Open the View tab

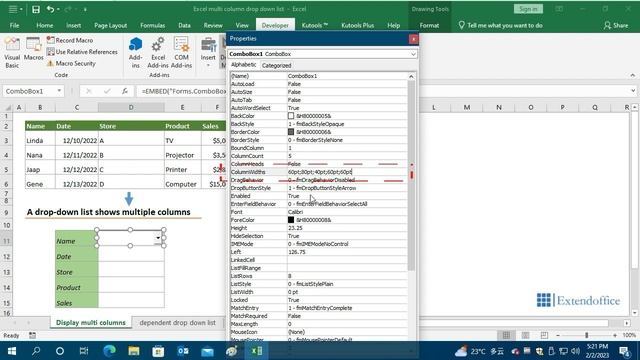click(x=242, y=25)
